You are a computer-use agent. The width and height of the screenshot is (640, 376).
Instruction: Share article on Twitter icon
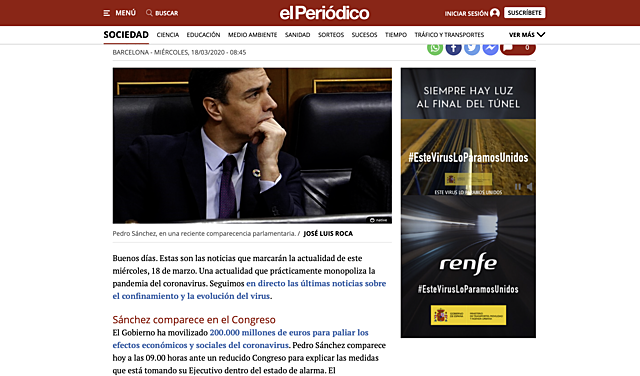[472, 48]
